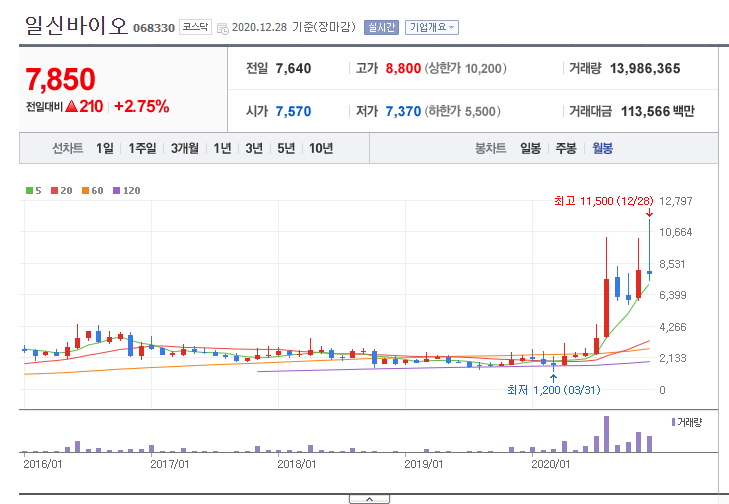
Task: Click the 8,531 price axis label
Action: 672,264
